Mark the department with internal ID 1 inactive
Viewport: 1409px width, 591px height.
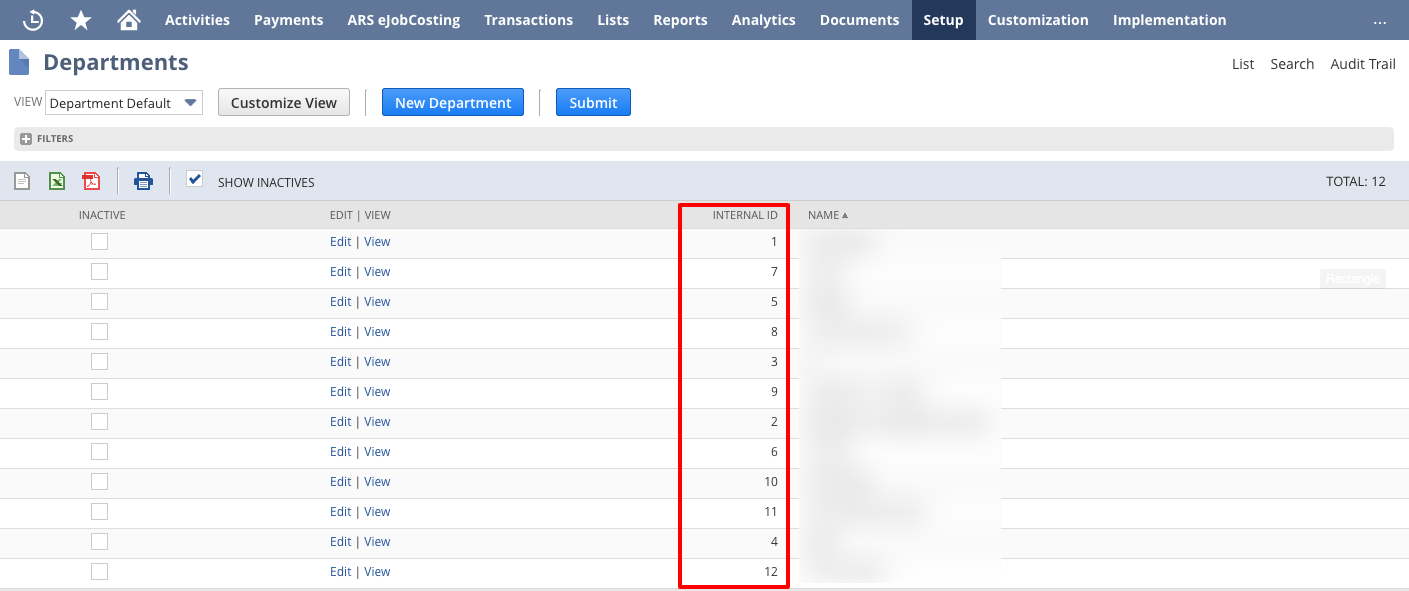pos(99,241)
